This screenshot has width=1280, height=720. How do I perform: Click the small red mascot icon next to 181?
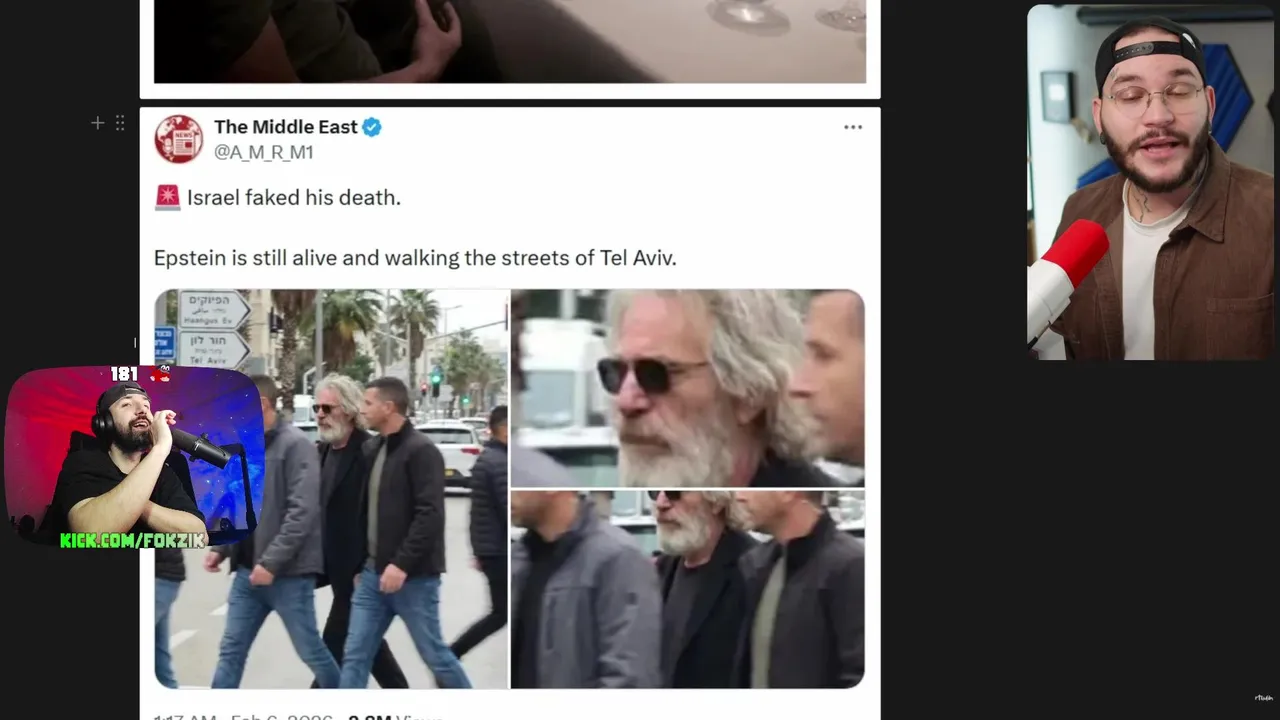[159, 374]
